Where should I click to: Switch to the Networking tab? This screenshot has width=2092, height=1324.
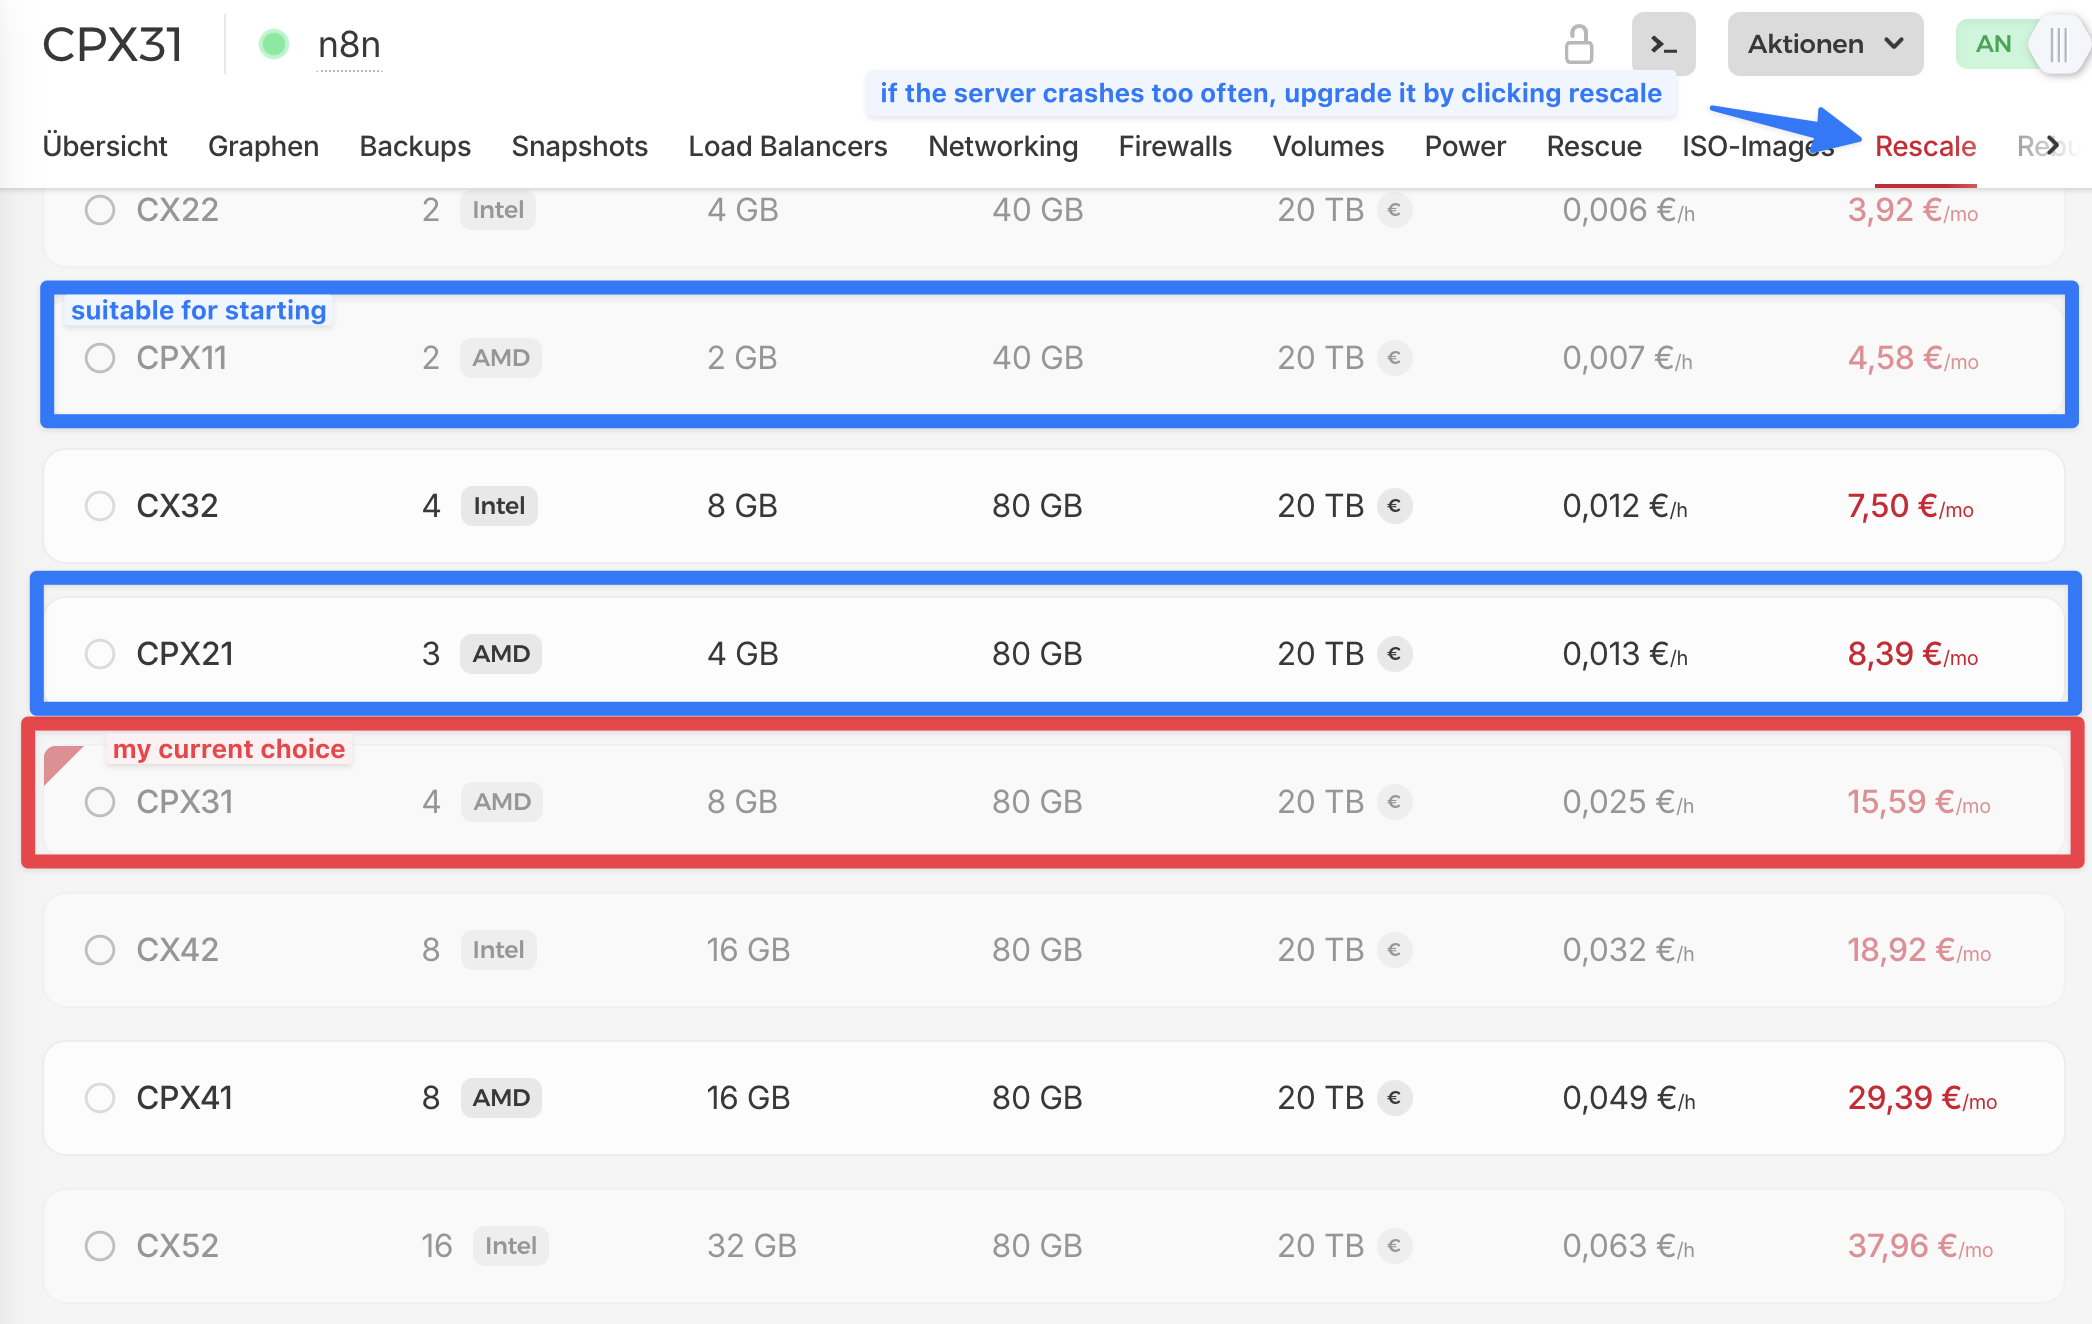point(1003,147)
